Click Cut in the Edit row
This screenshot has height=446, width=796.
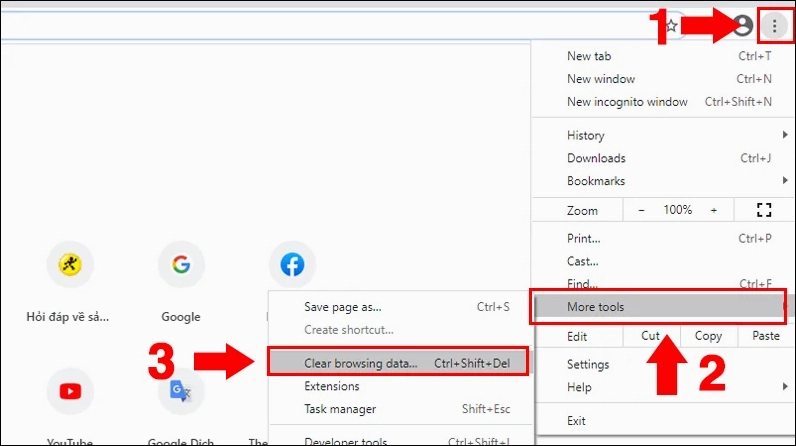click(651, 336)
